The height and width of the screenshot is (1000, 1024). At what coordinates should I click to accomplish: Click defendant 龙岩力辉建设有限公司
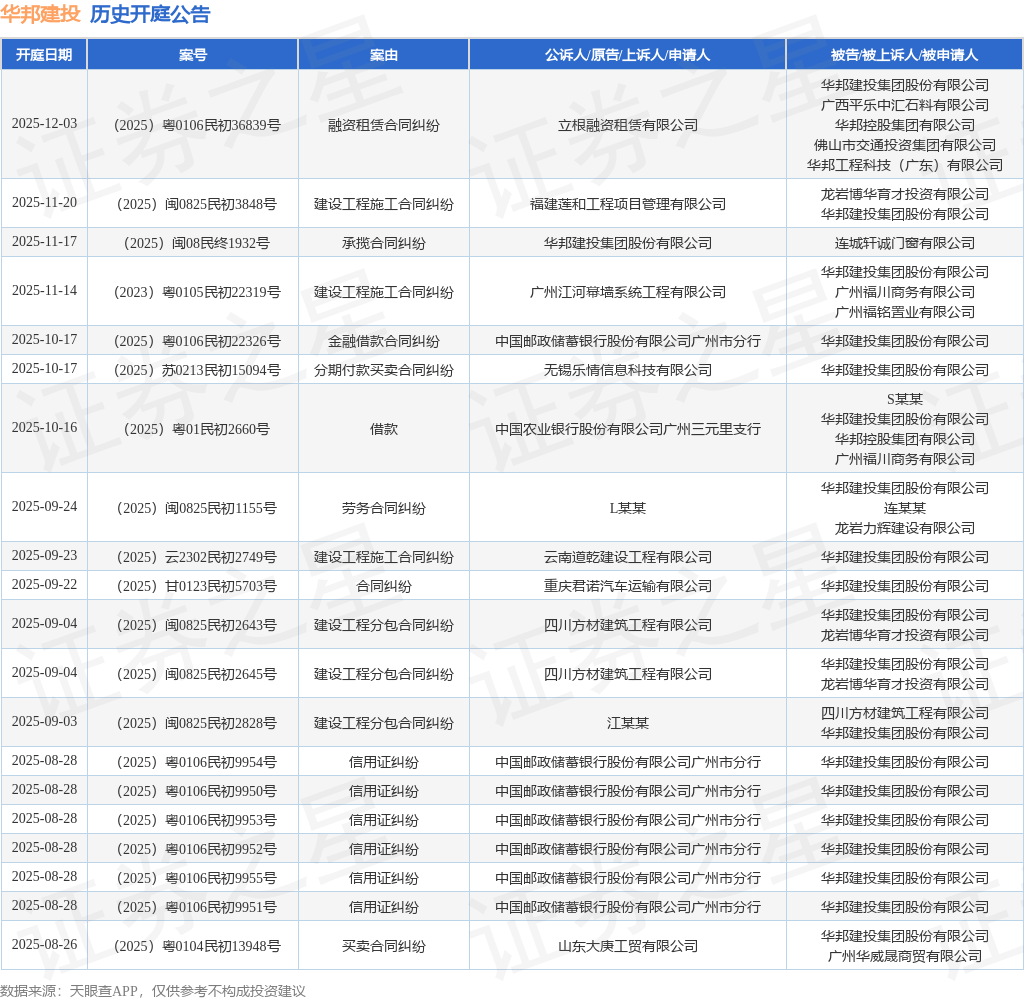coord(904,528)
